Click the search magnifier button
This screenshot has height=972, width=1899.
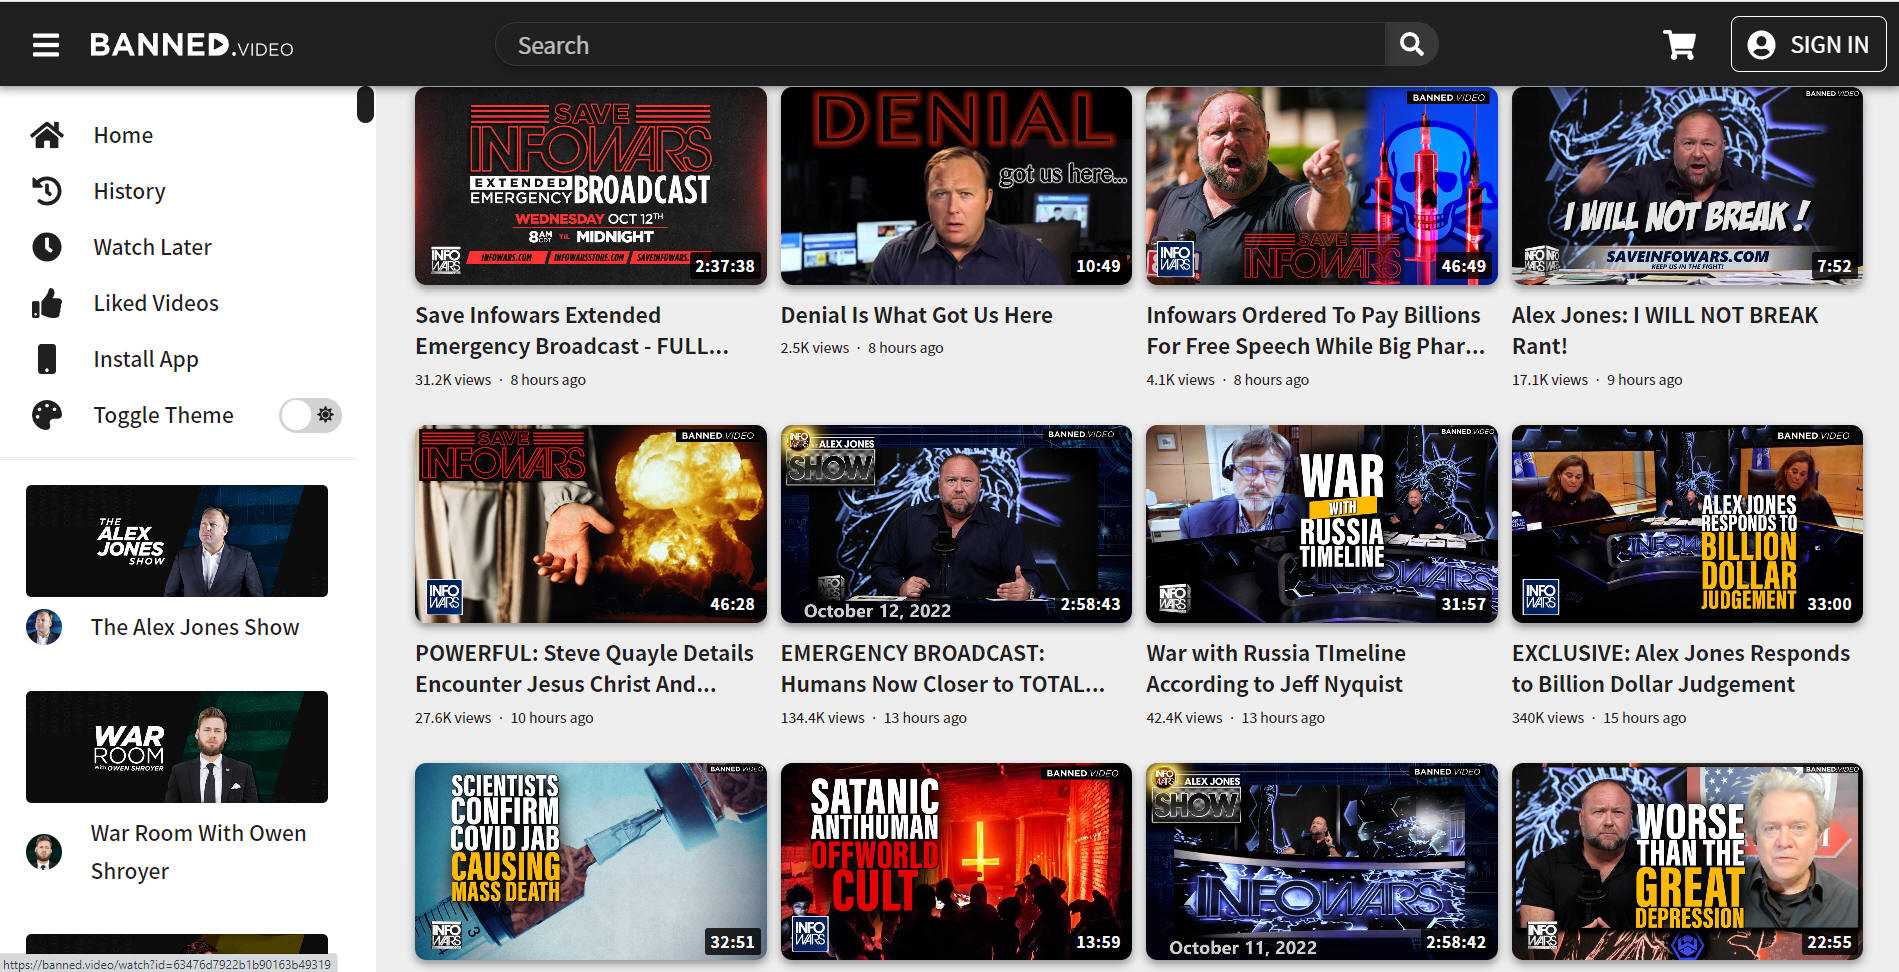(1411, 45)
